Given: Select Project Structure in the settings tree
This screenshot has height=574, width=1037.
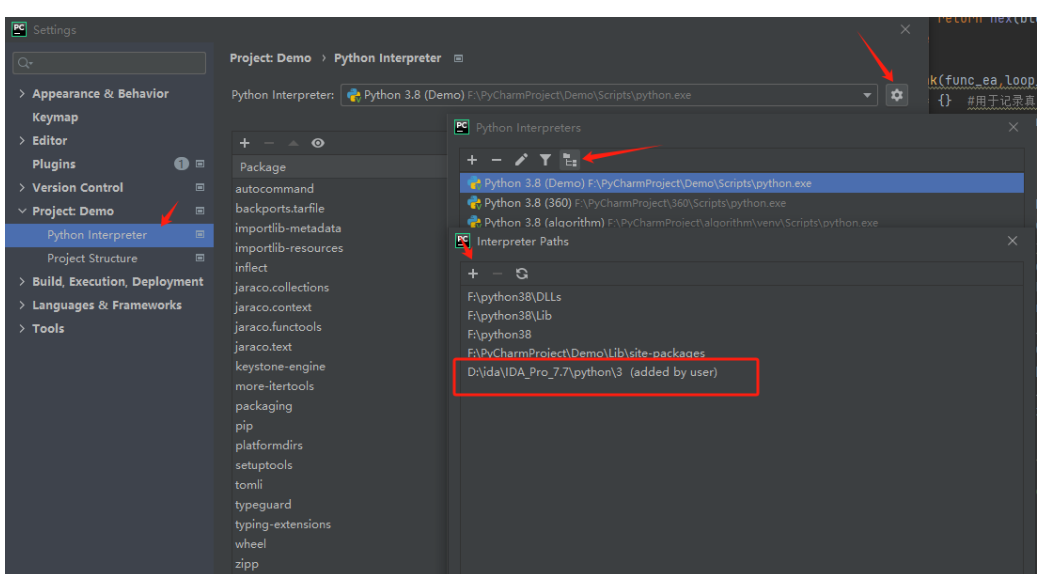Looking at the screenshot, I should pos(92,259).
